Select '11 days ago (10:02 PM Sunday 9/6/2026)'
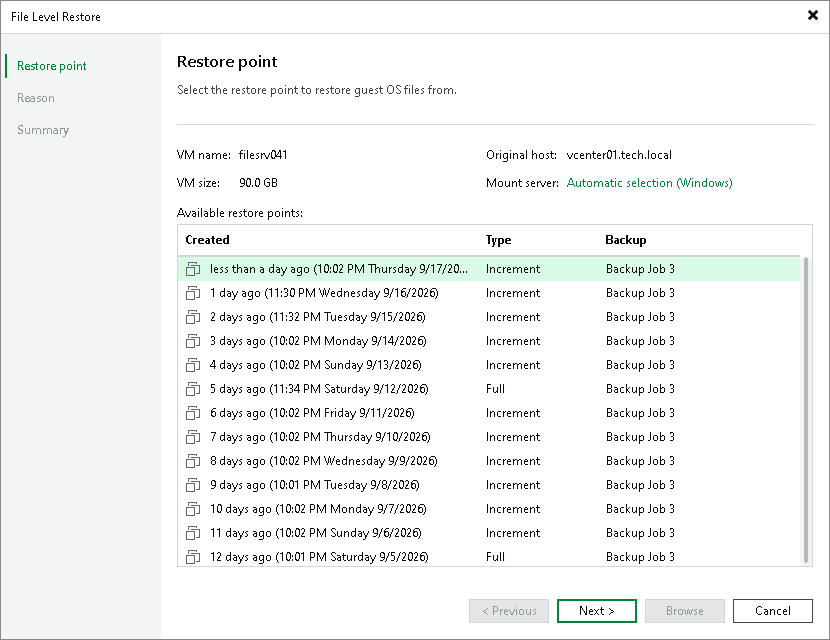This screenshot has width=830, height=640. point(489,533)
